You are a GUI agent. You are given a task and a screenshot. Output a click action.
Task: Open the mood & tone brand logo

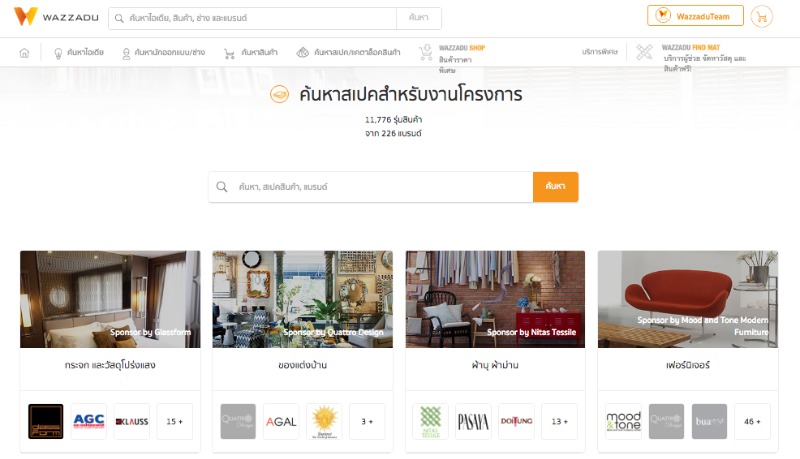[623, 421]
